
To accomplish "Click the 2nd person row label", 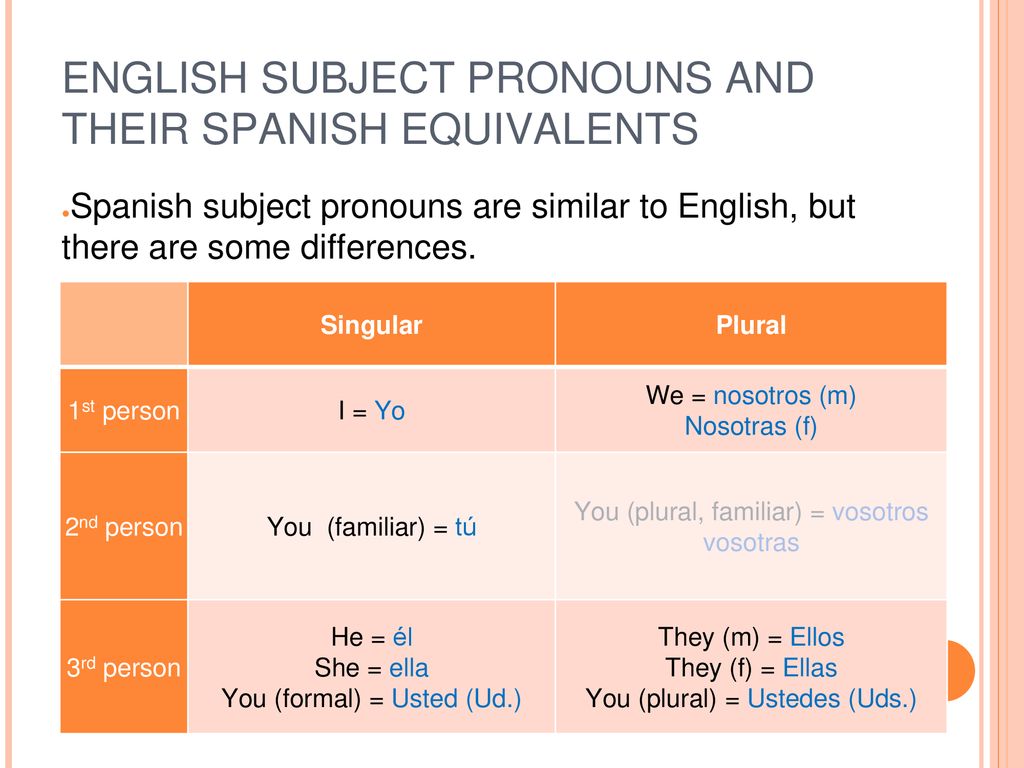I will tap(124, 526).
